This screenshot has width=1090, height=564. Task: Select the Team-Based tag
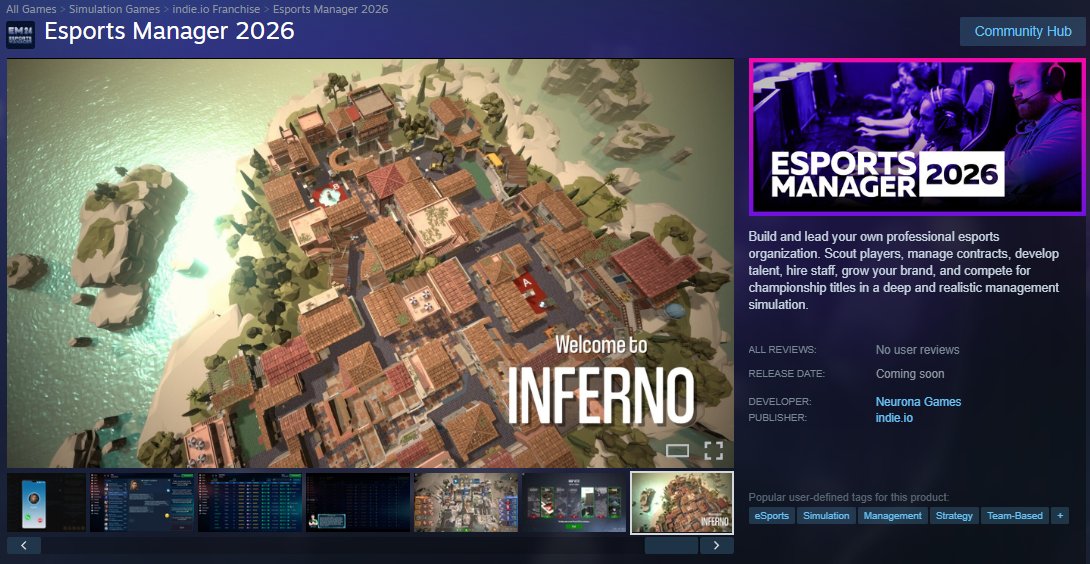[1014, 515]
